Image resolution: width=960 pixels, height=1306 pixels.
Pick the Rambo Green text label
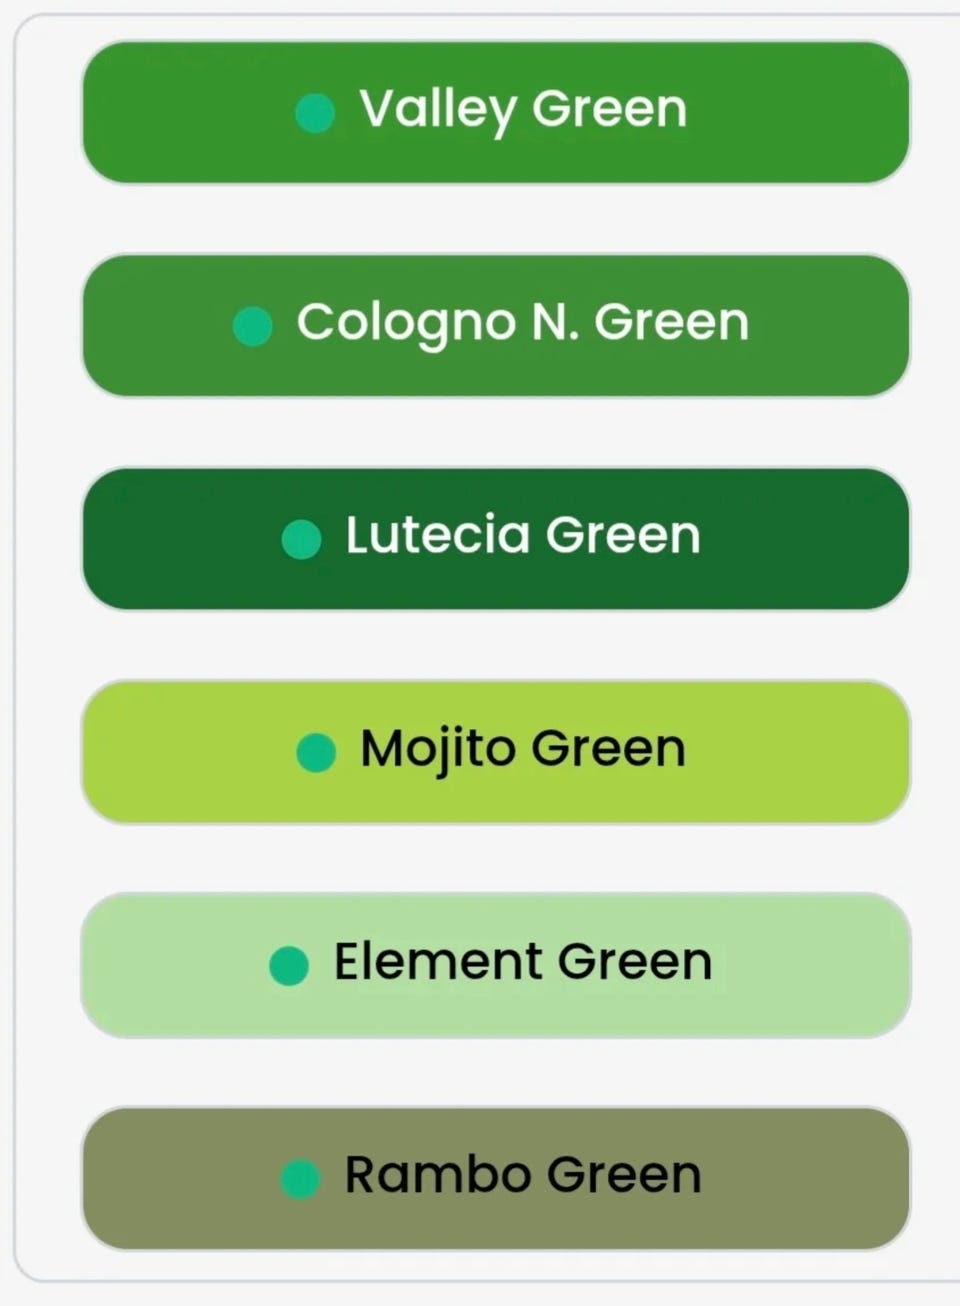coord(523,1175)
